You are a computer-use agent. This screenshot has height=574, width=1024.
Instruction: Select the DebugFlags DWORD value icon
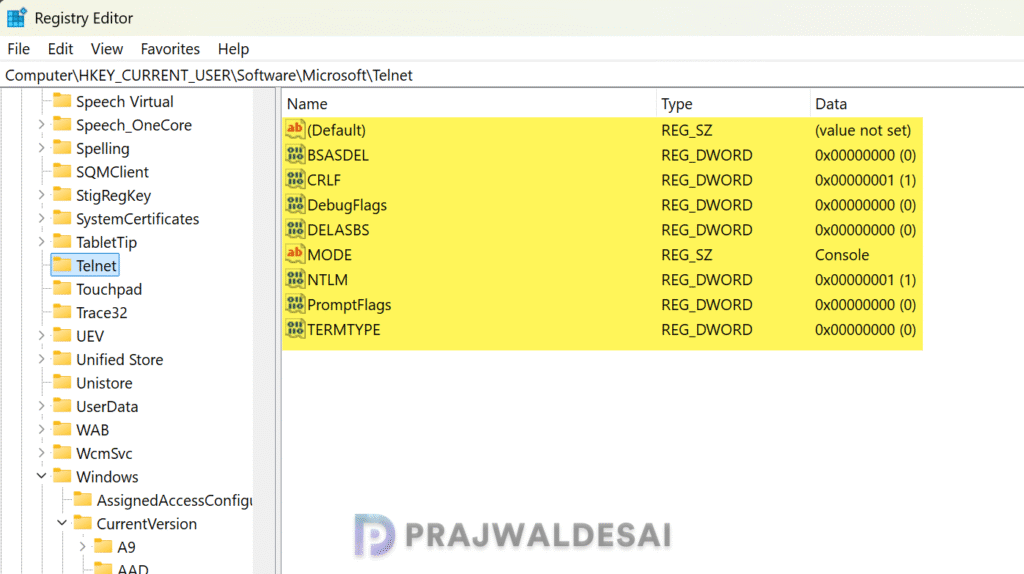[x=295, y=204]
